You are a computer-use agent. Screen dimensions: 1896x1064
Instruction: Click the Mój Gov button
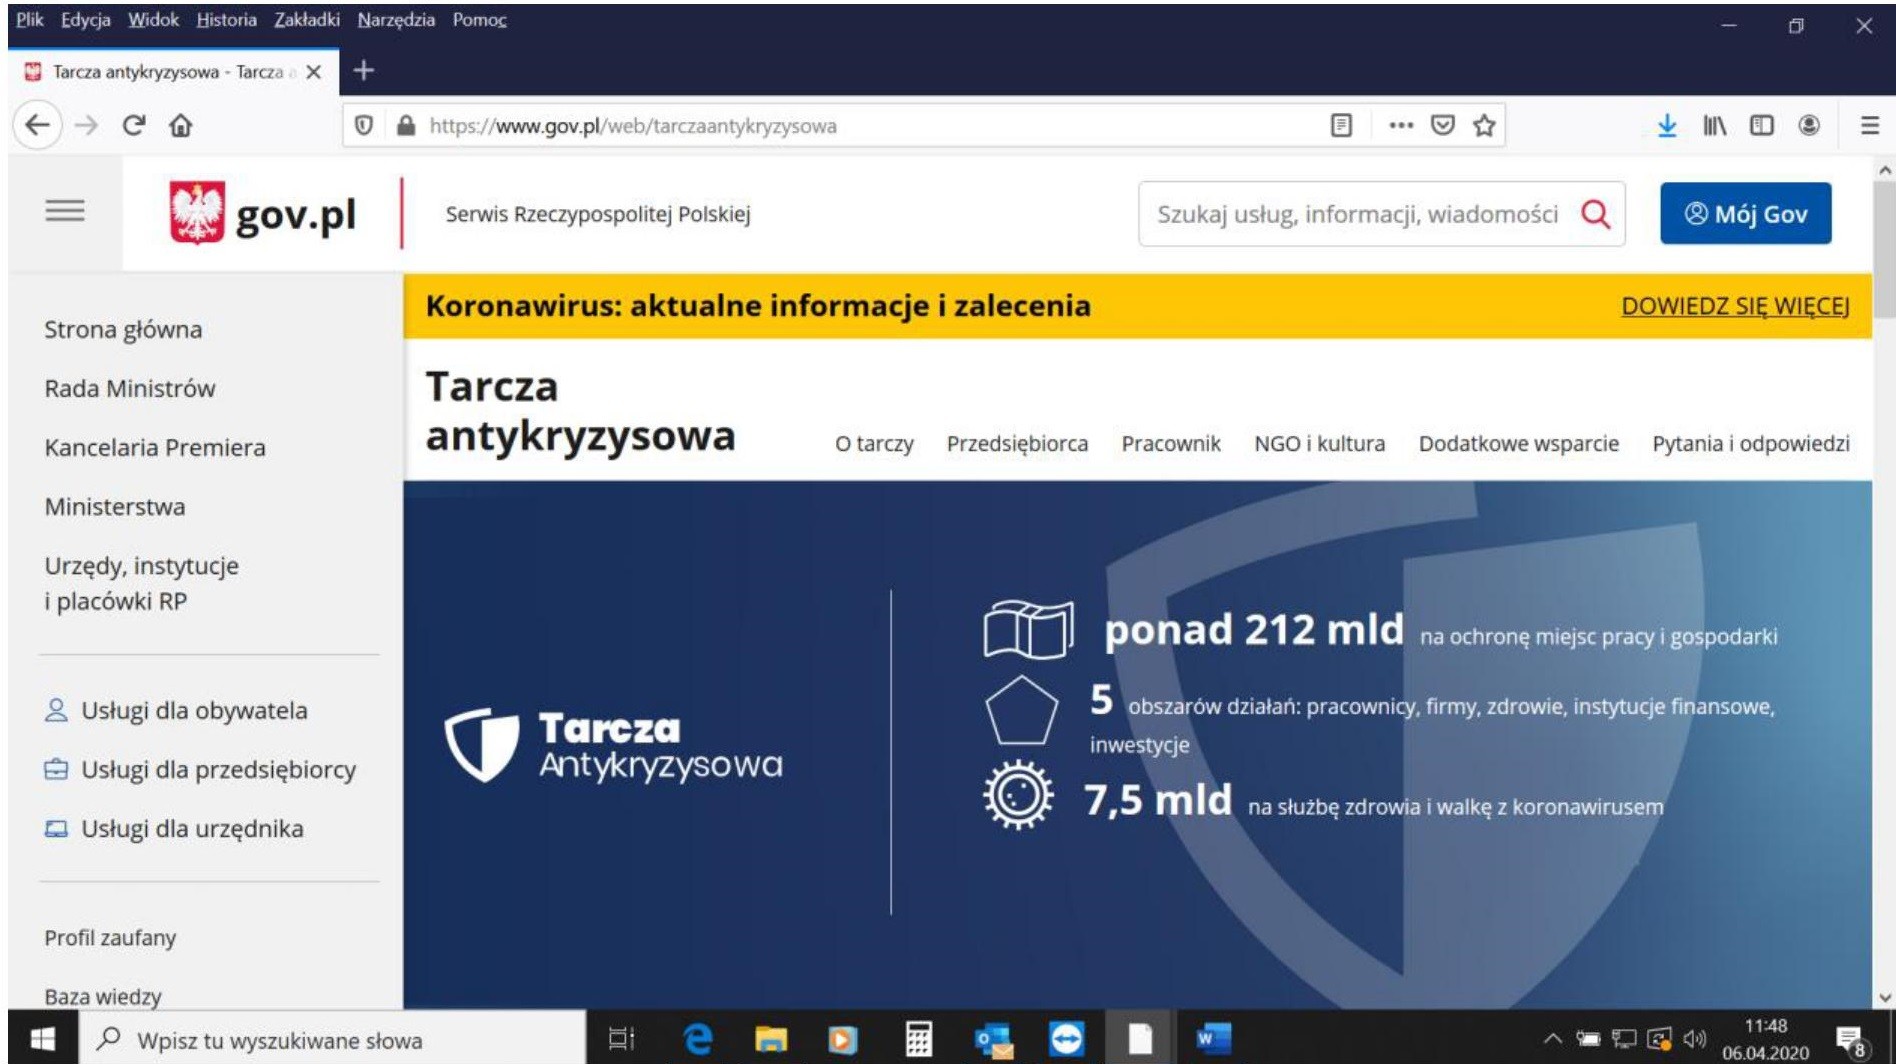pos(1745,214)
